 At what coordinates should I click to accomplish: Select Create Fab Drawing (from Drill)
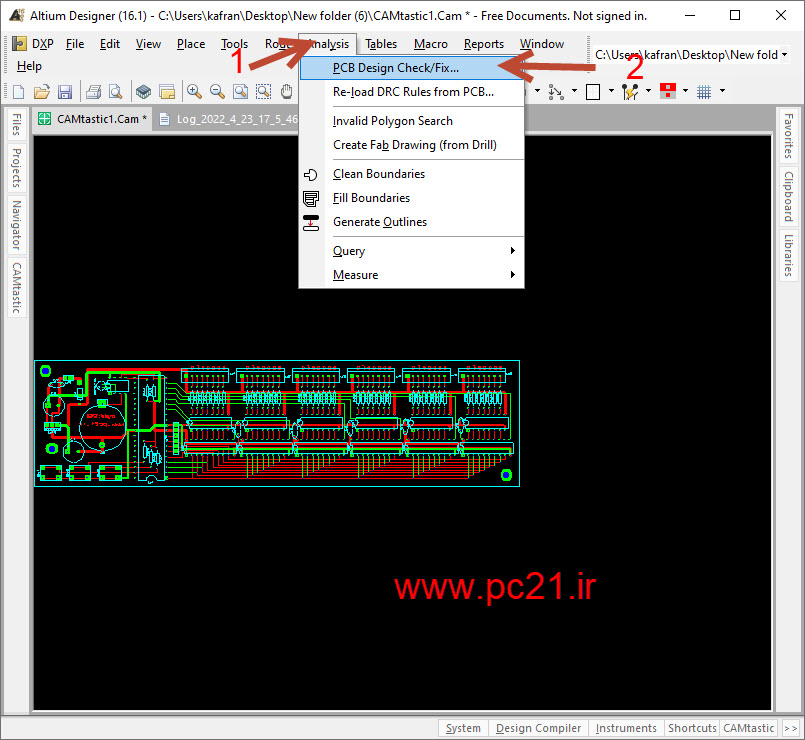pos(411,145)
